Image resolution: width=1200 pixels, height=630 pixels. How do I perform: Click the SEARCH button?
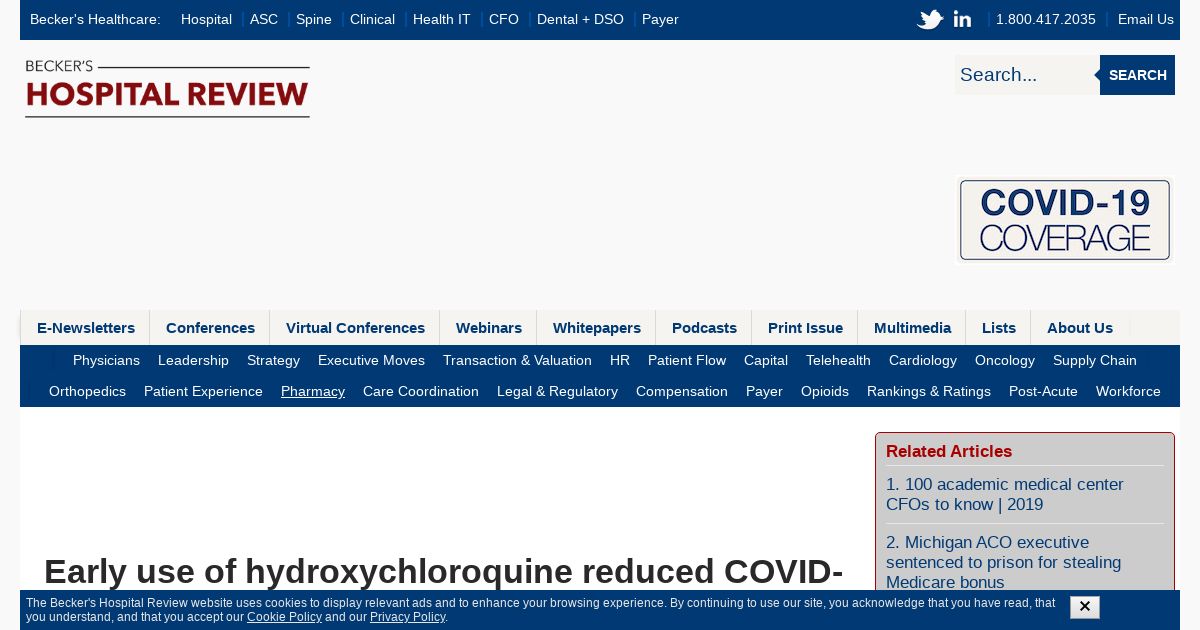[x=1137, y=75]
